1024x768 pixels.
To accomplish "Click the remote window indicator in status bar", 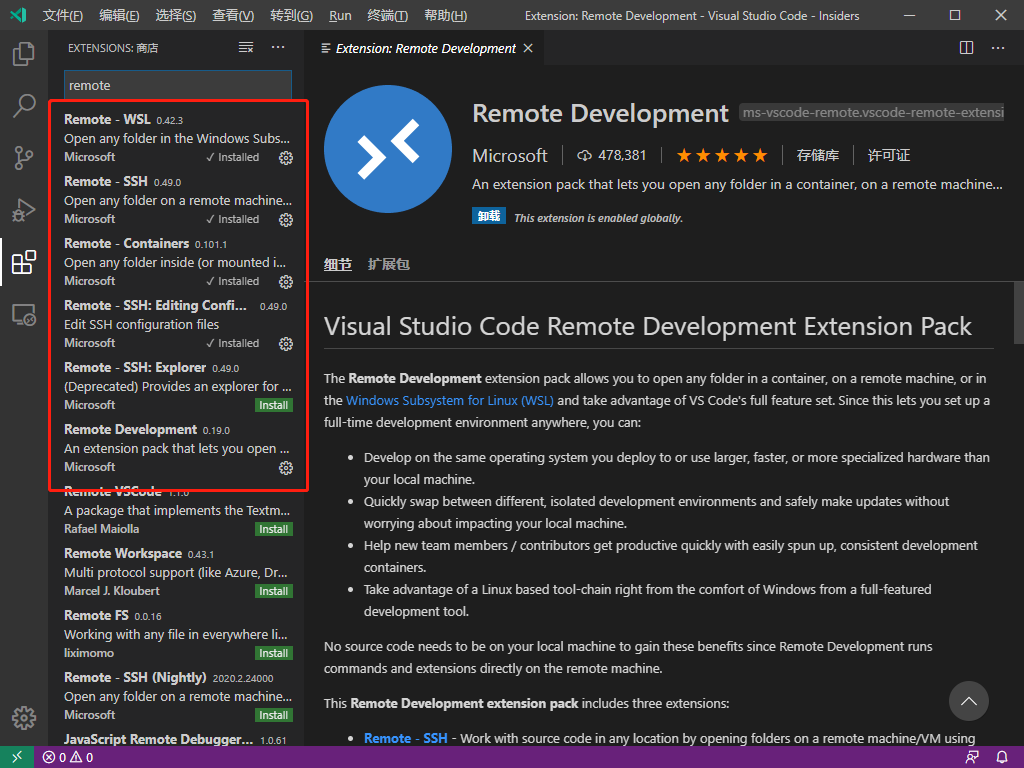I will click(x=17, y=757).
